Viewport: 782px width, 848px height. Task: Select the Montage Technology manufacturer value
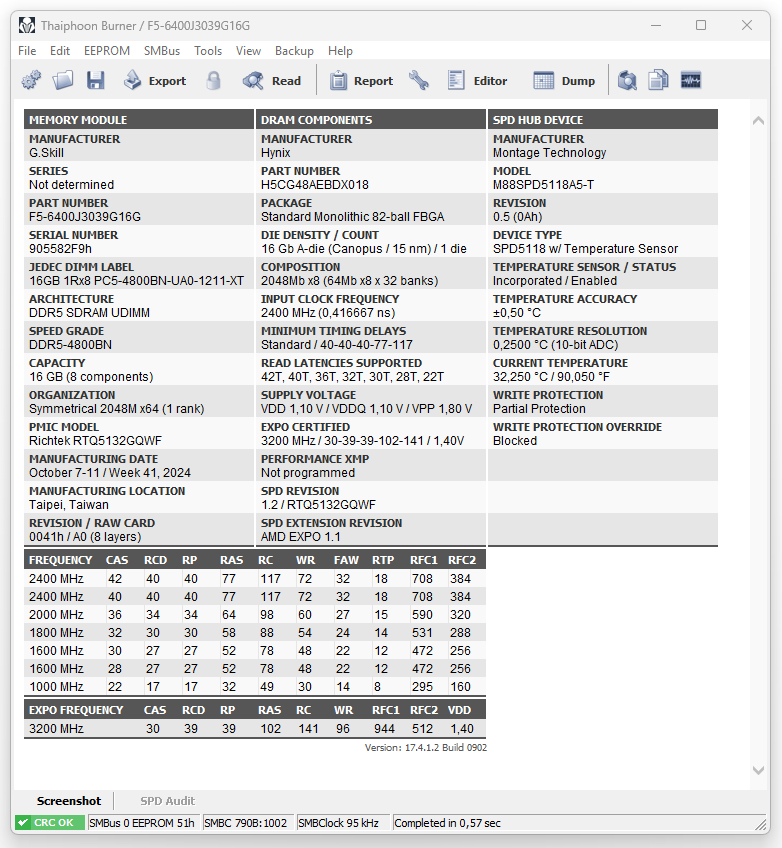(549, 153)
